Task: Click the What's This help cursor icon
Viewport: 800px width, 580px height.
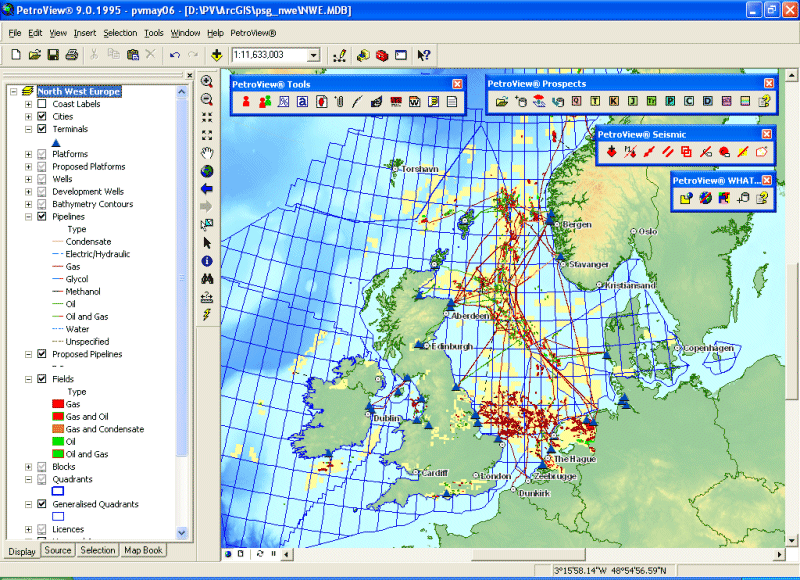Action: pyautogui.click(x=423, y=55)
